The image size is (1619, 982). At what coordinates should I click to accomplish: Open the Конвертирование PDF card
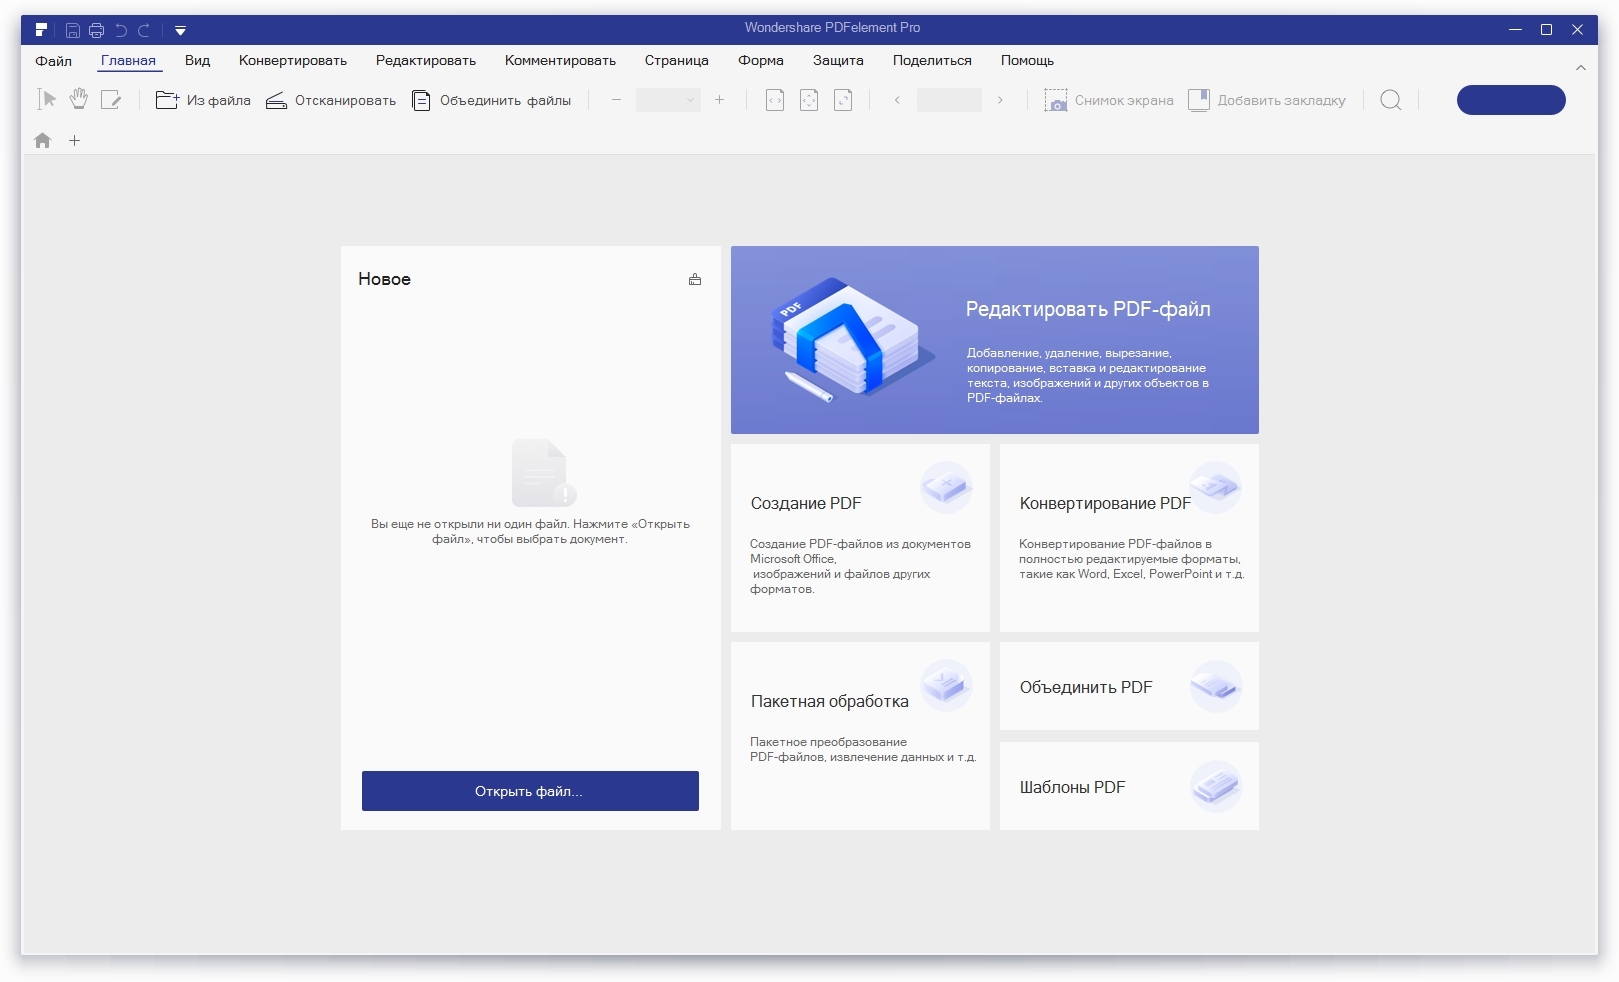pyautogui.click(x=1129, y=538)
